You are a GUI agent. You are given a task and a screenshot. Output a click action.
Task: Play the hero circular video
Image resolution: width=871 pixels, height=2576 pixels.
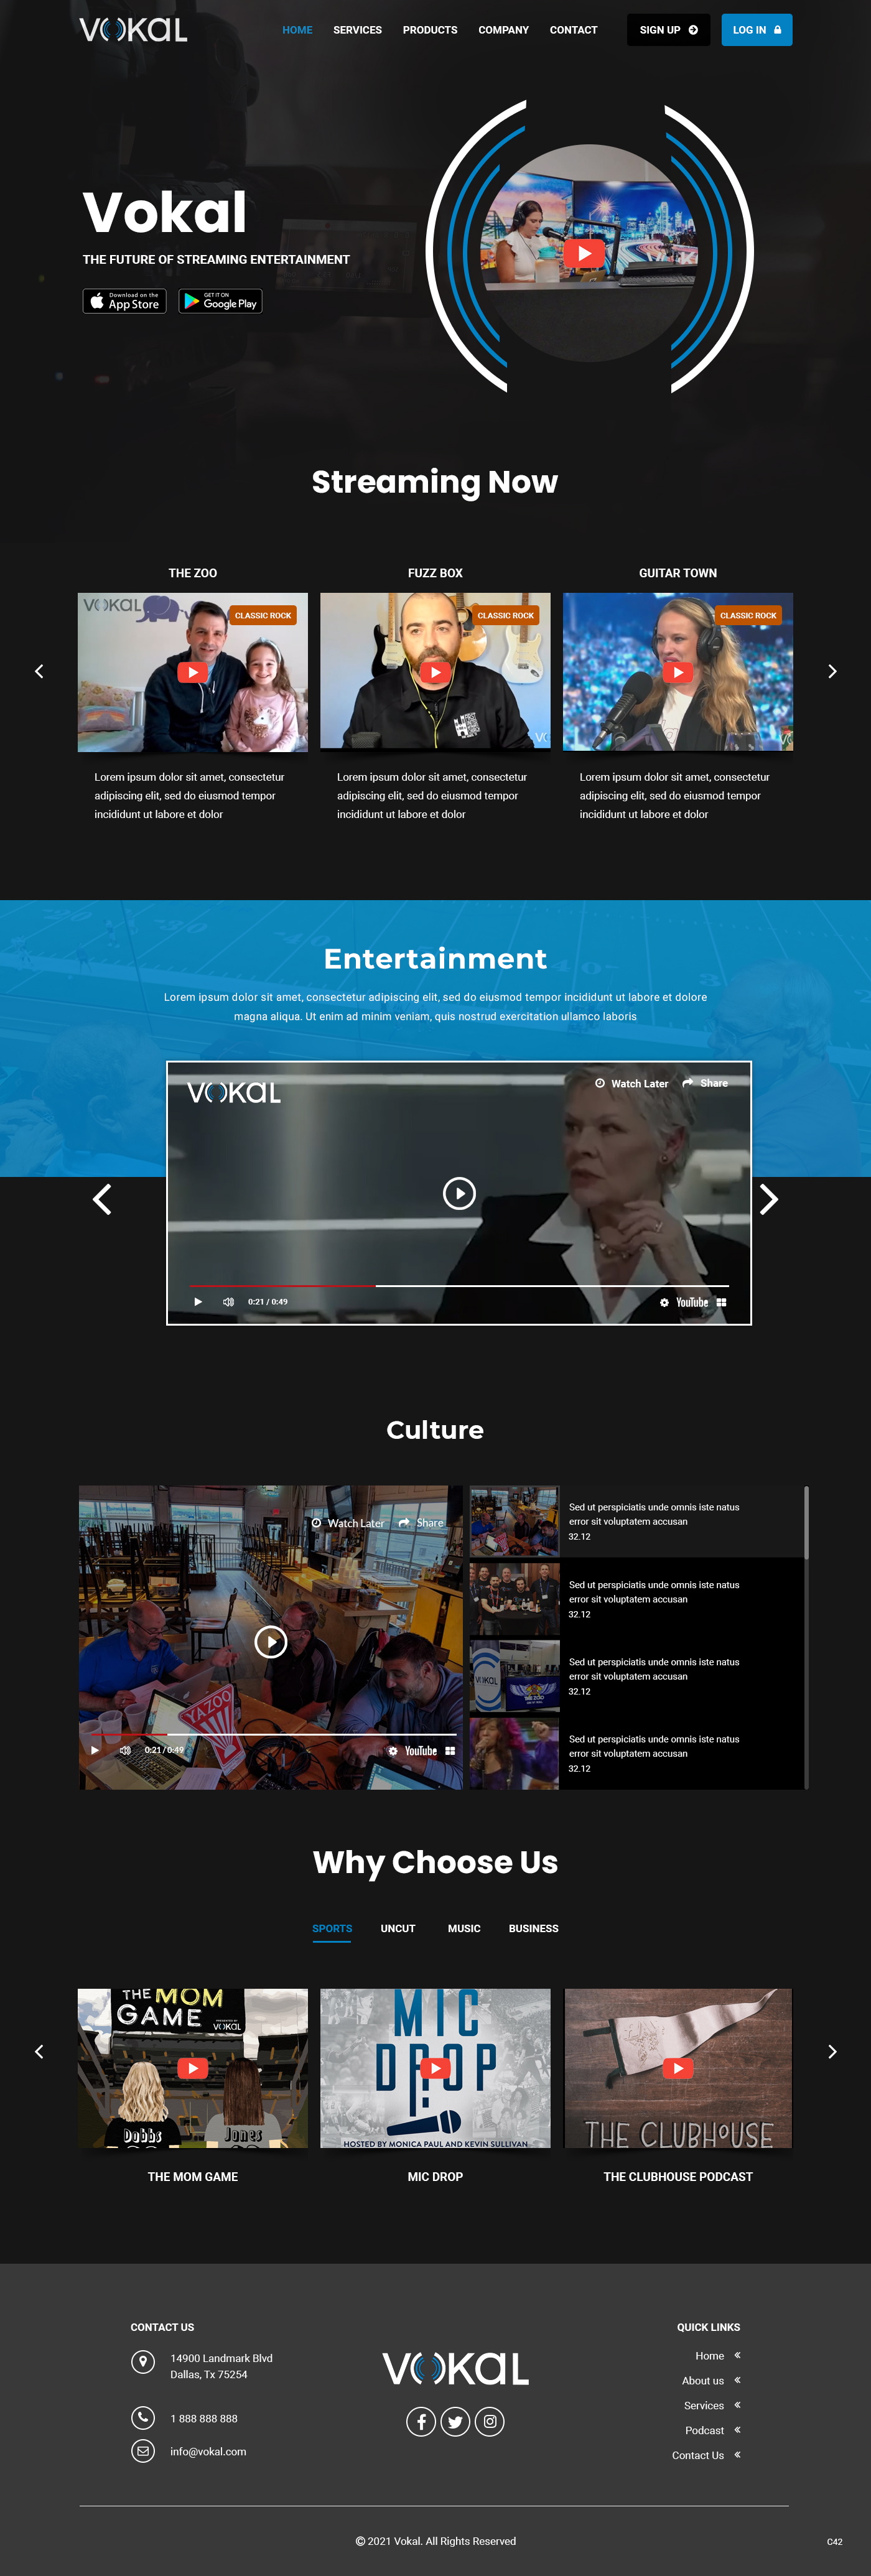click(x=584, y=254)
